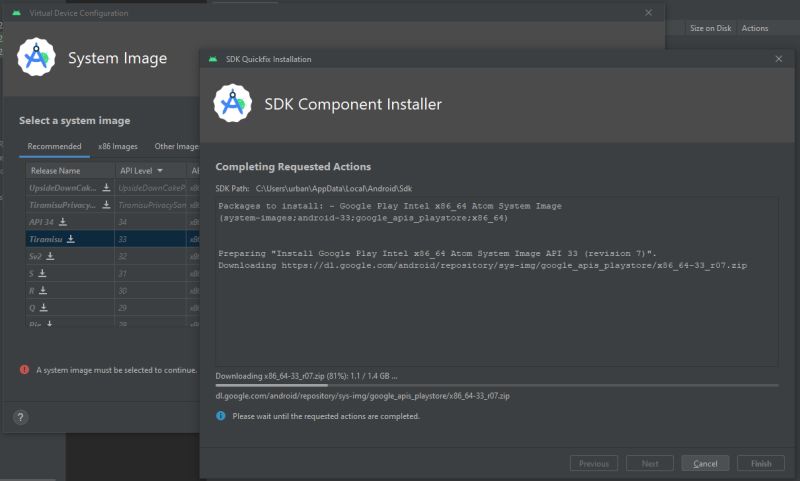Click the dl.google.com repository URL below progress bar
The height and width of the screenshot is (481, 800).
[362, 396]
